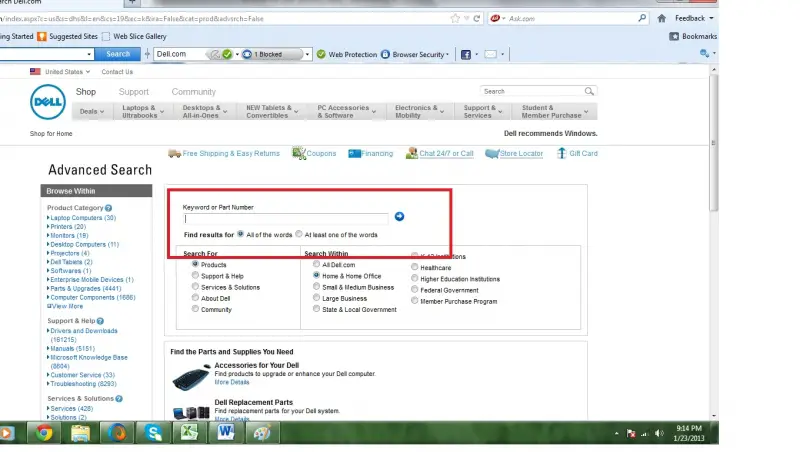
Task: Open the Feedback dropdown in browser
Action: point(694,18)
